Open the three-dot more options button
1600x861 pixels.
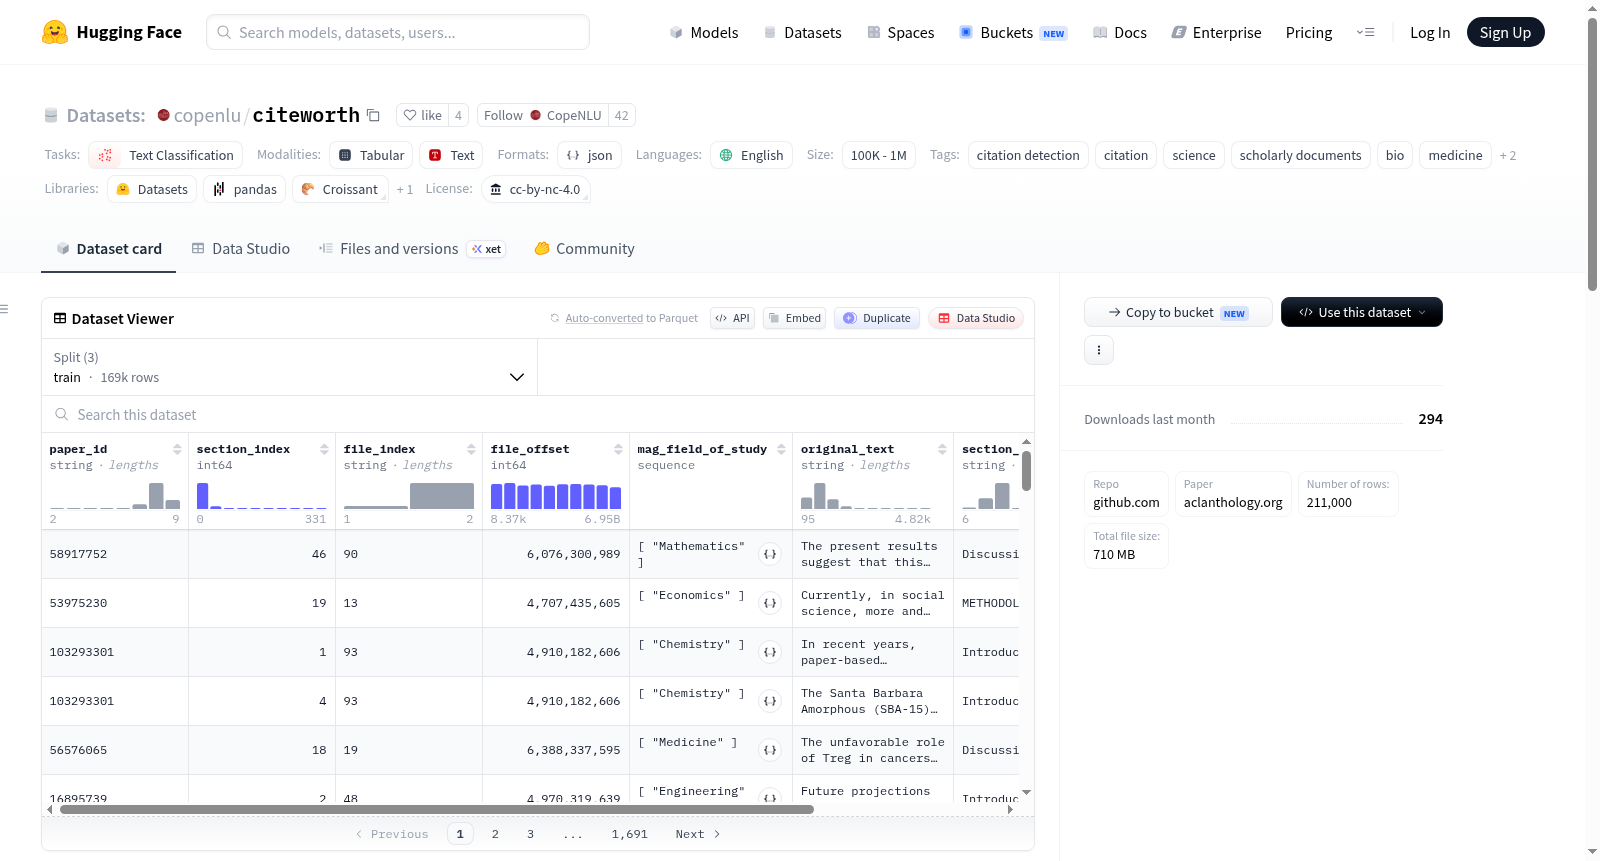[x=1099, y=350]
